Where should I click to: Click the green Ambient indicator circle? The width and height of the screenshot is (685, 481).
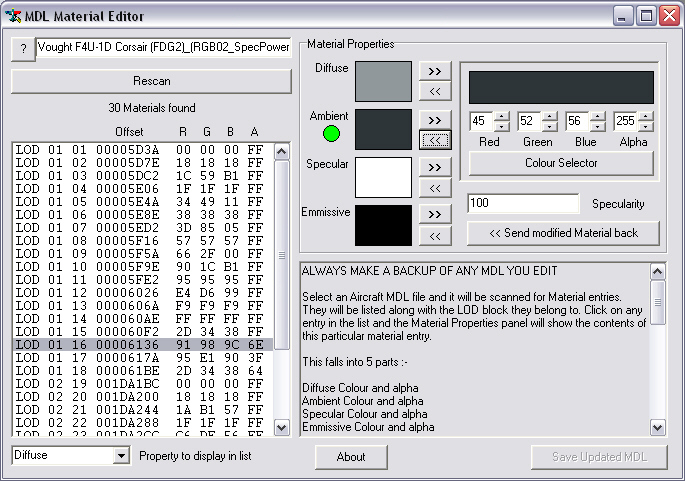[331, 133]
